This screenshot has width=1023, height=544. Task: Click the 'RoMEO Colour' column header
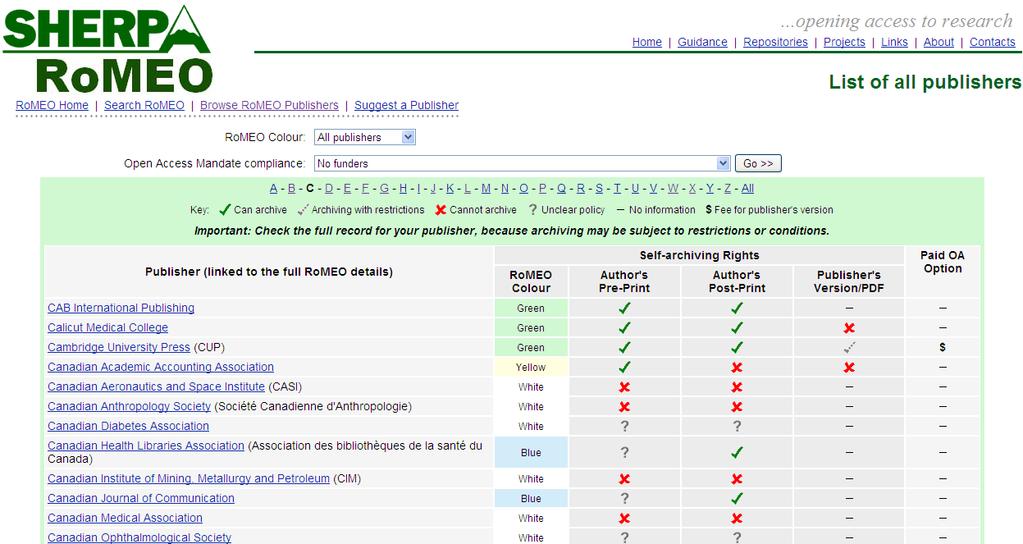click(x=530, y=281)
